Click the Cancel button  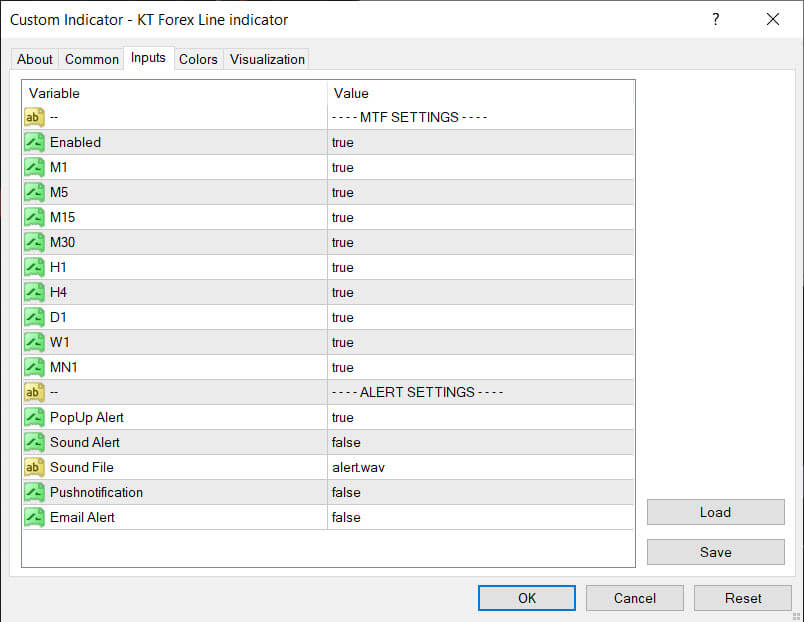(x=635, y=598)
